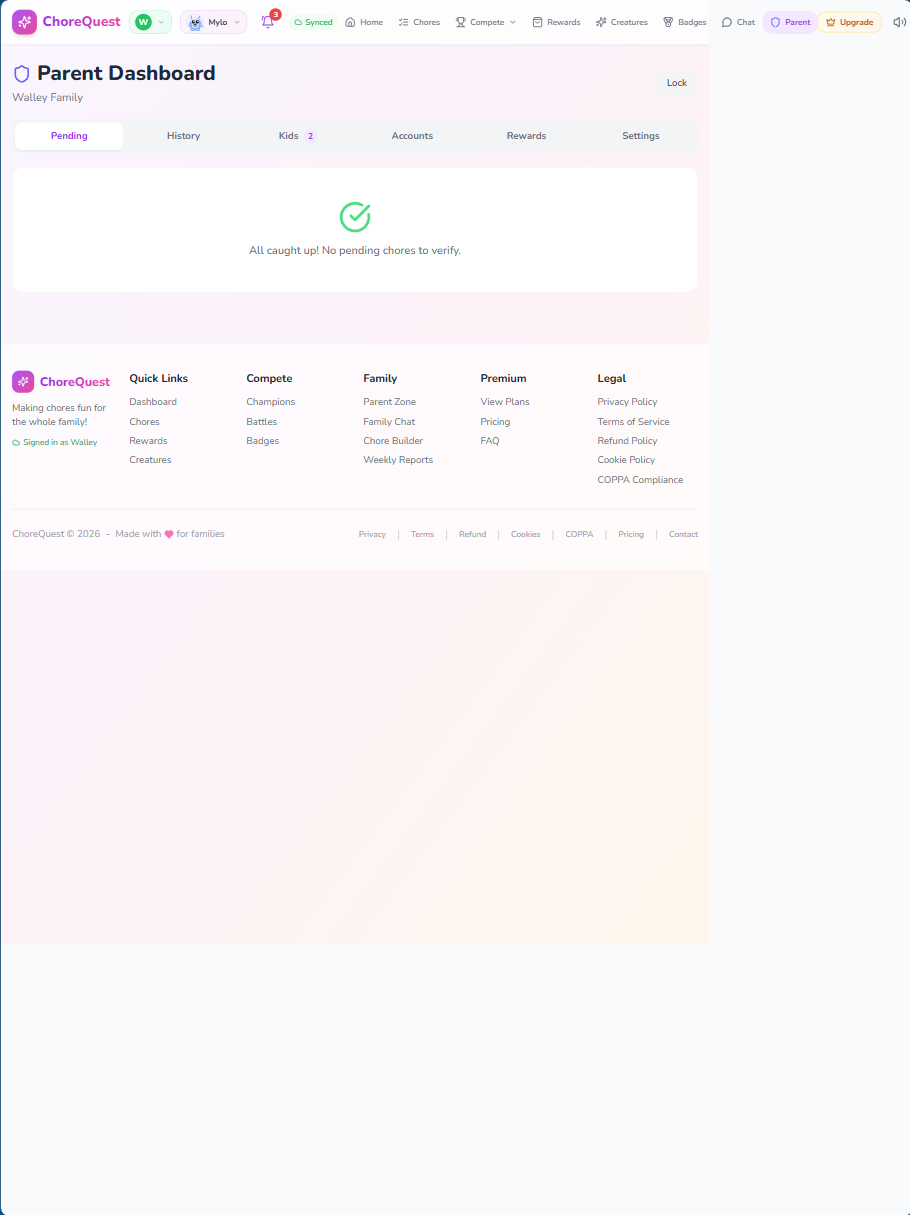This screenshot has width=910, height=1215.
Task: Open the Chat bubble
Action: click(x=737, y=21)
